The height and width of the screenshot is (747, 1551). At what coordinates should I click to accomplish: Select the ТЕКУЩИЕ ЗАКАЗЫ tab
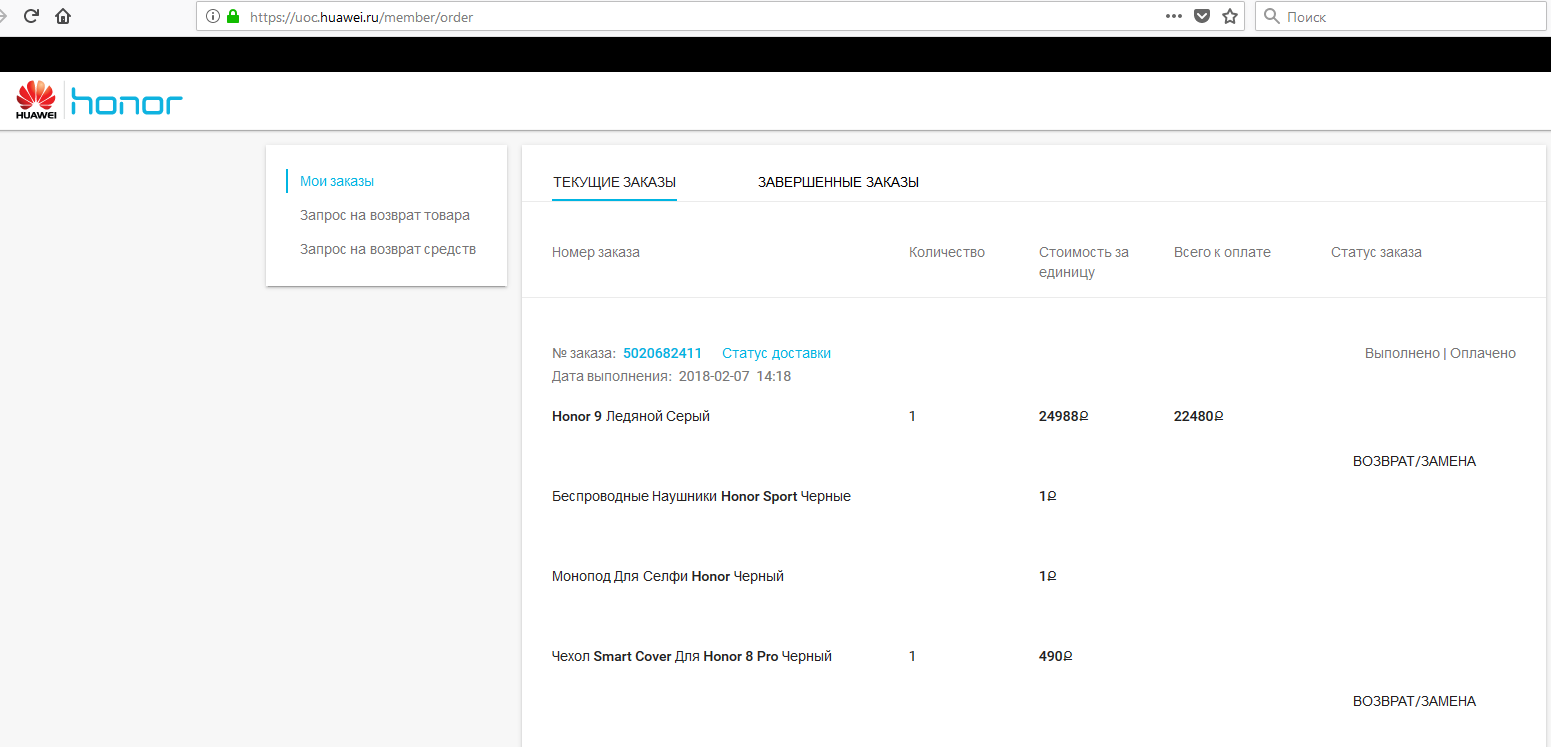pos(614,182)
